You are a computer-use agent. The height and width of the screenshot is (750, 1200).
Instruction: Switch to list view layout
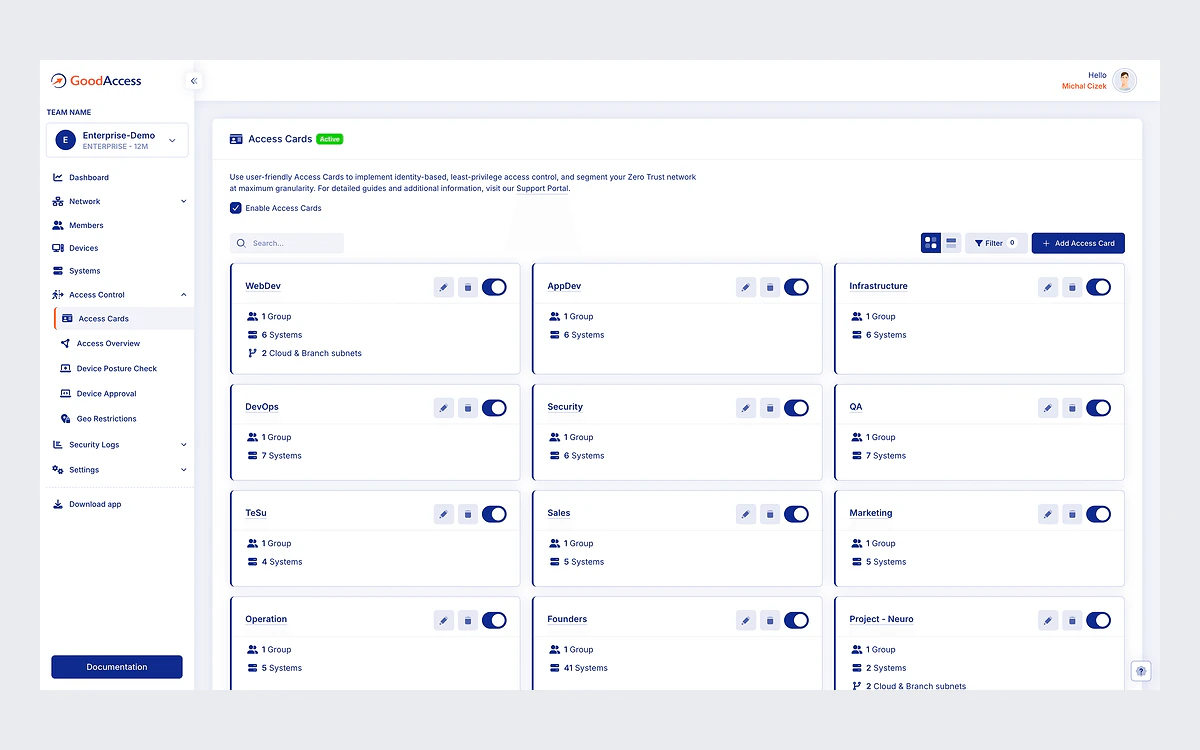[951, 243]
